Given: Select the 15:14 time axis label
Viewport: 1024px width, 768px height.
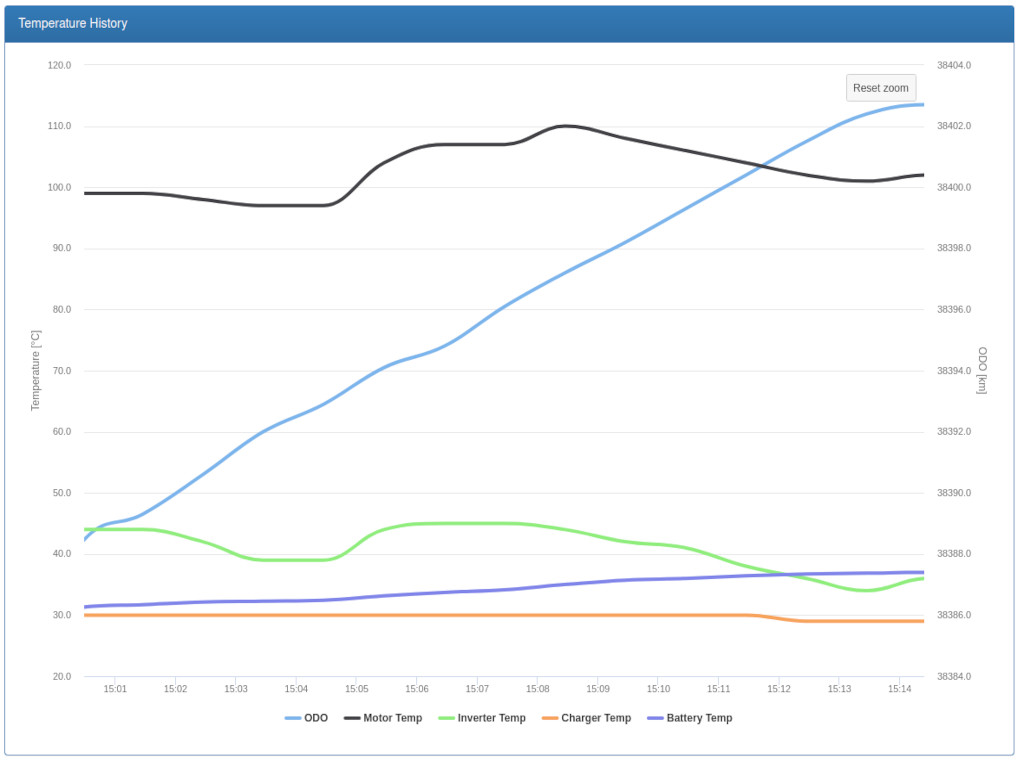Looking at the screenshot, I should [899, 689].
